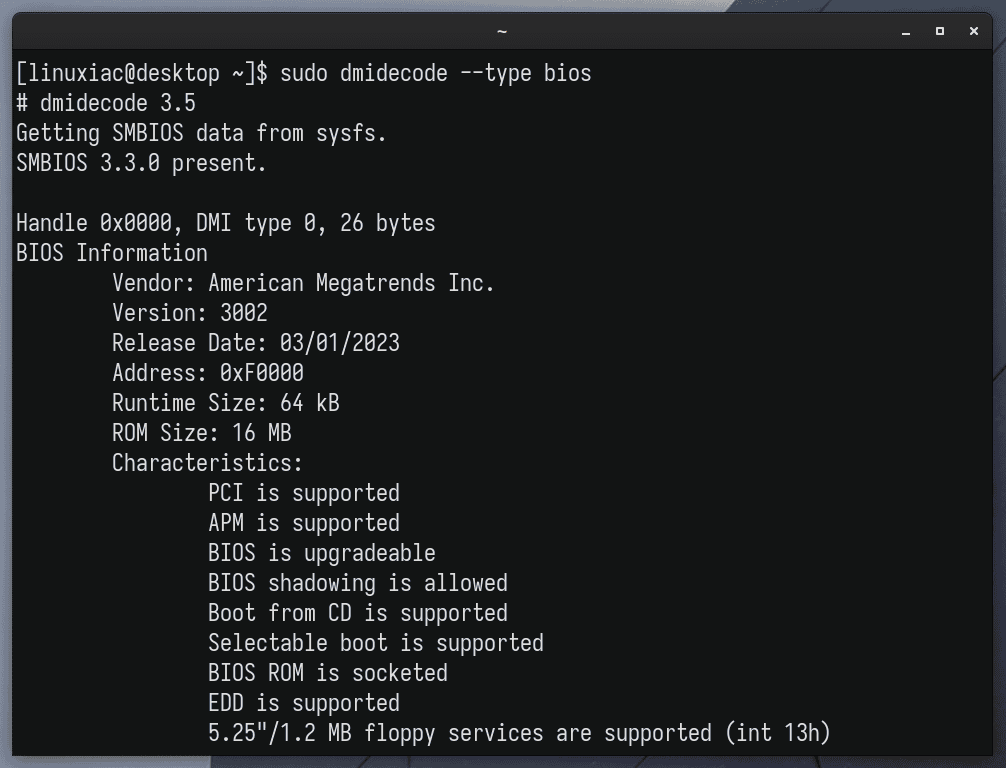Click the 'BIOS Information' heading

(112, 253)
